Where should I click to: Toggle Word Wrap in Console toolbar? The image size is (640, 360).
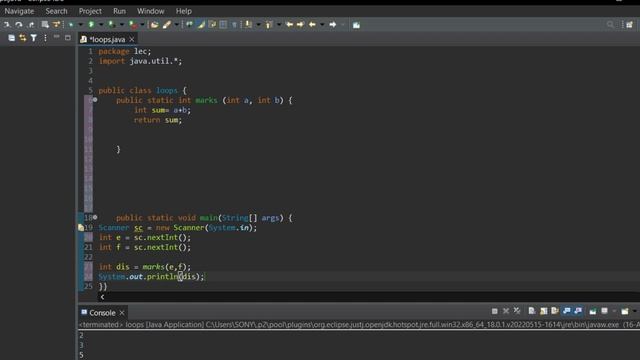(555, 311)
